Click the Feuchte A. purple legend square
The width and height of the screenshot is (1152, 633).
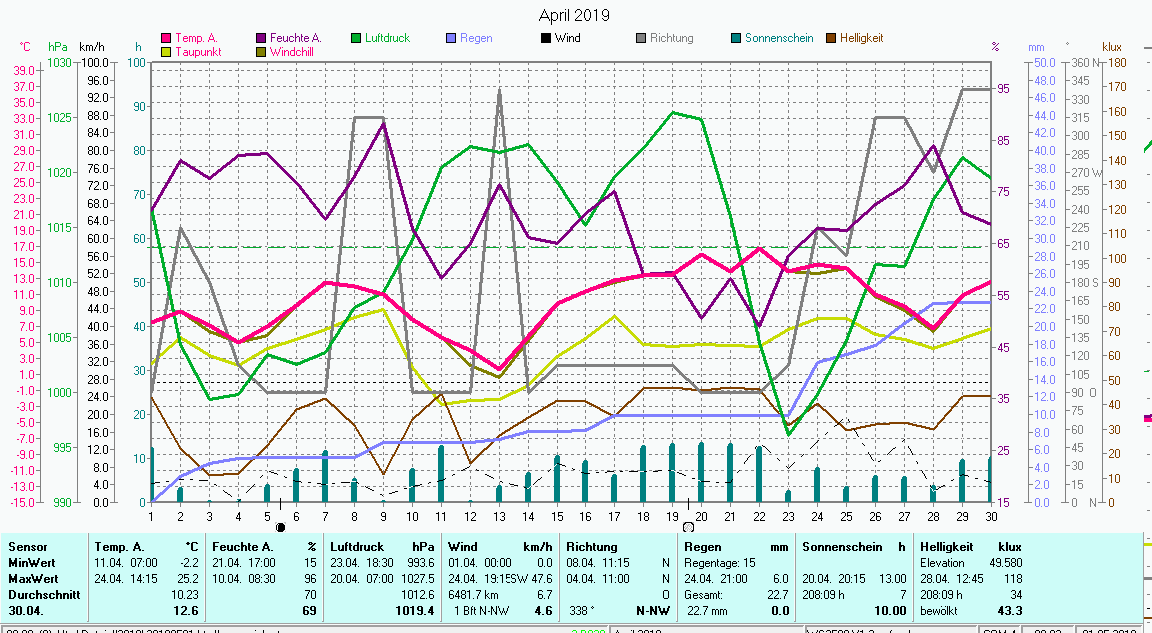click(x=261, y=39)
